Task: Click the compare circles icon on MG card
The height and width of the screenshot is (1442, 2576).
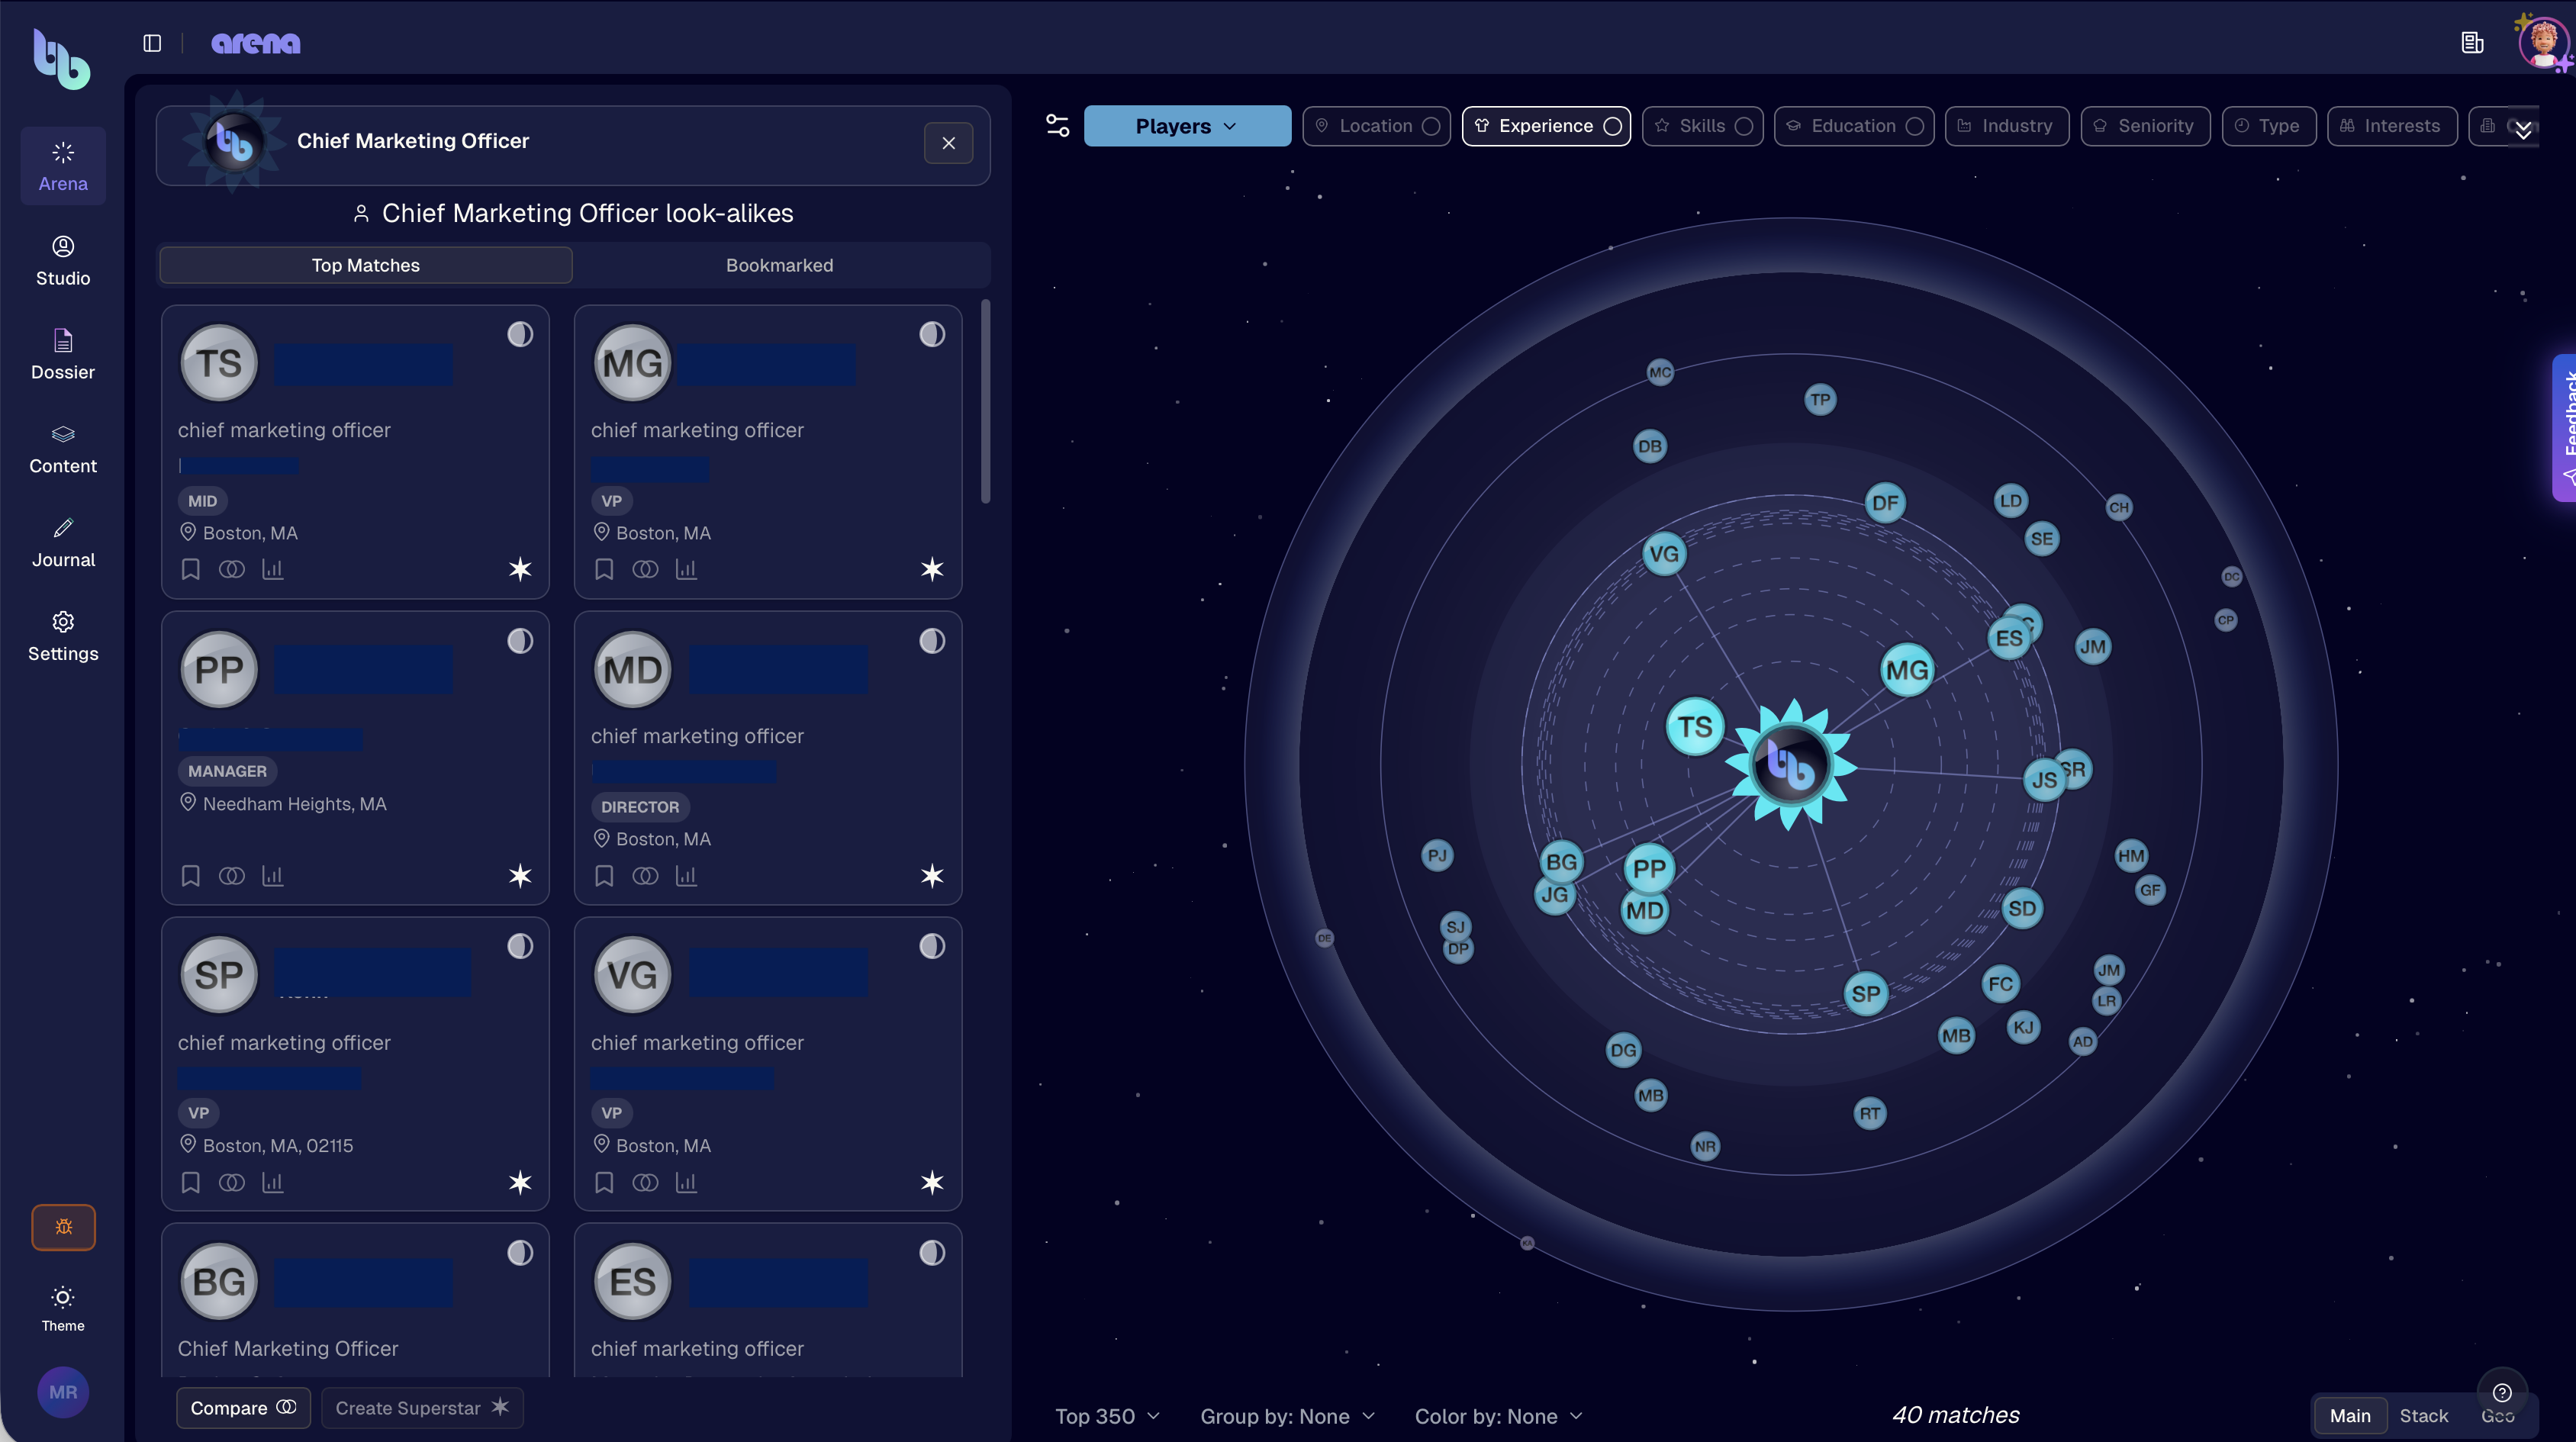Action: pos(645,569)
